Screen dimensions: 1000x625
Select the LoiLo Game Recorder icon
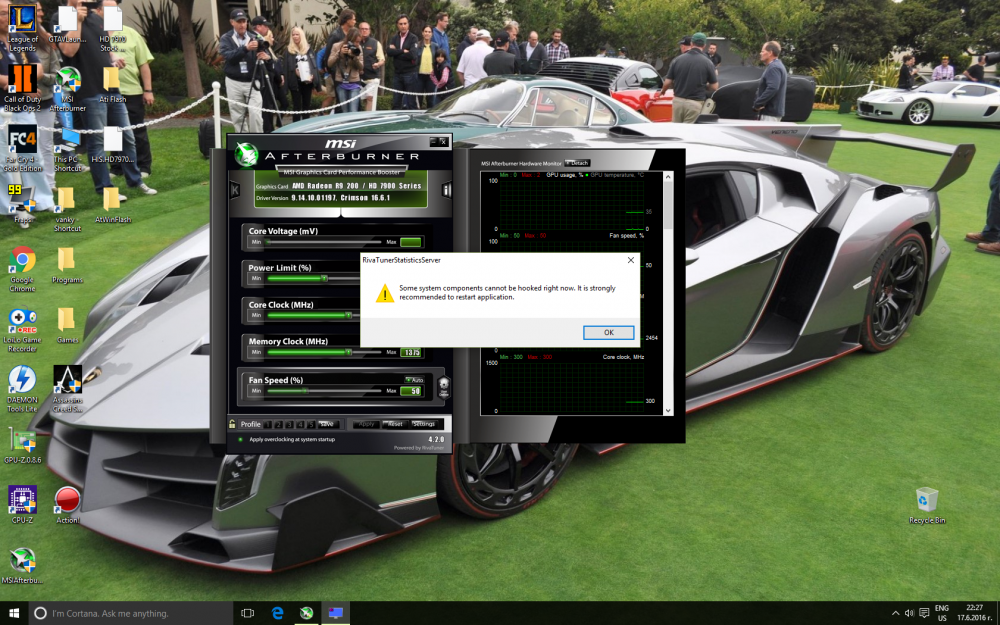pyautogui.click(x=22, y=330)
